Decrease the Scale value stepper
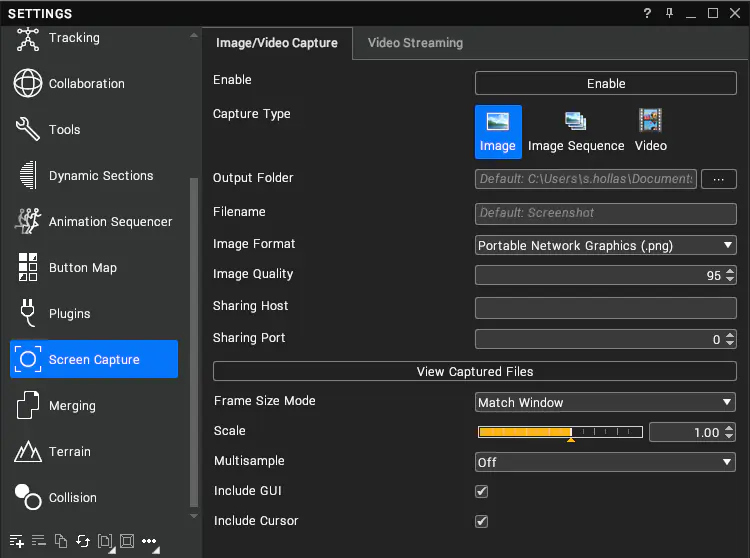Screen dimensions: 750x558 tap(729, 436)
